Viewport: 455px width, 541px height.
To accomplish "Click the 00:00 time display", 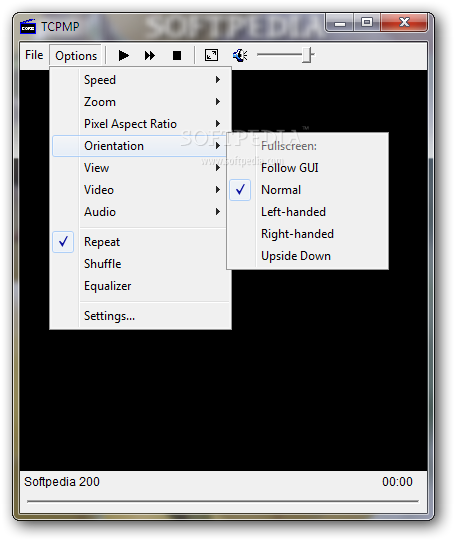I will click(x=397, y=482).
